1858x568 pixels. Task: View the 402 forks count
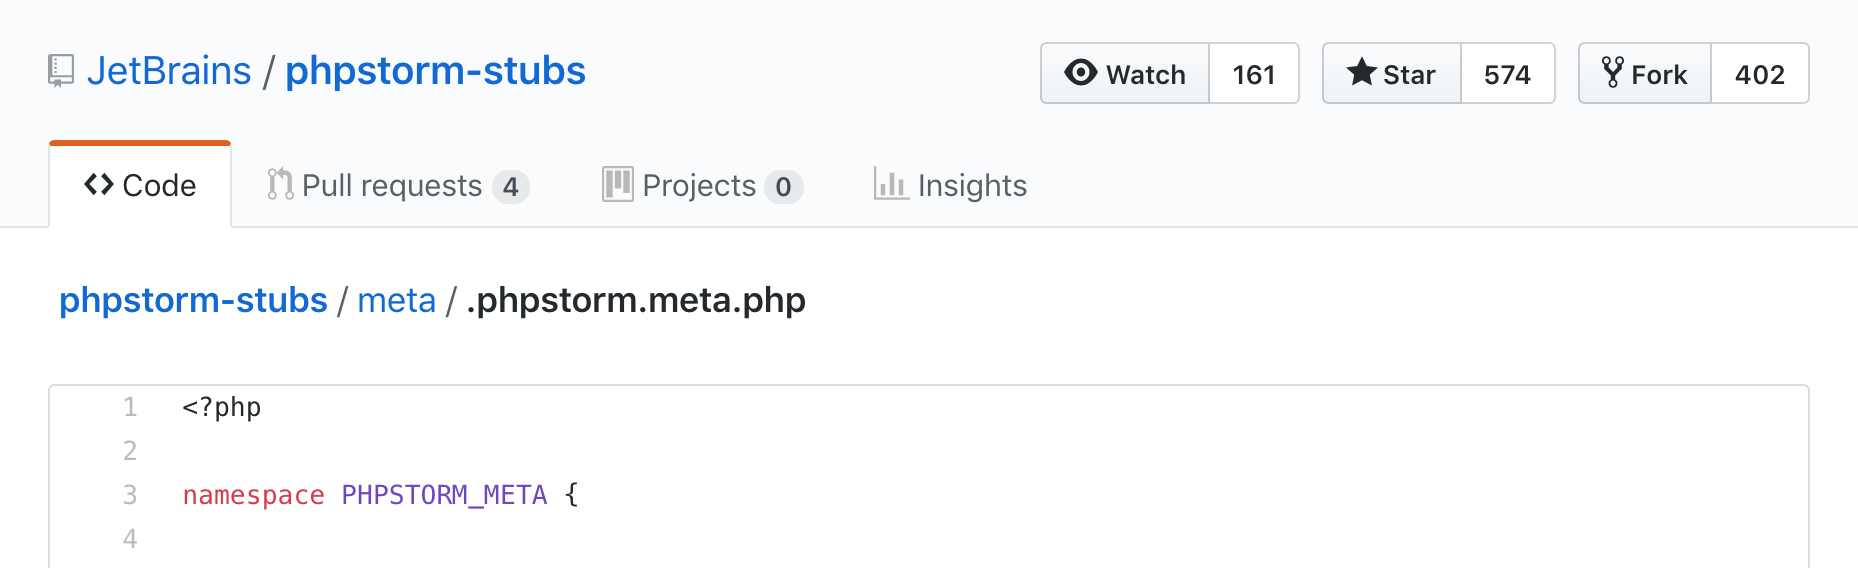[x=1760, y=73]
